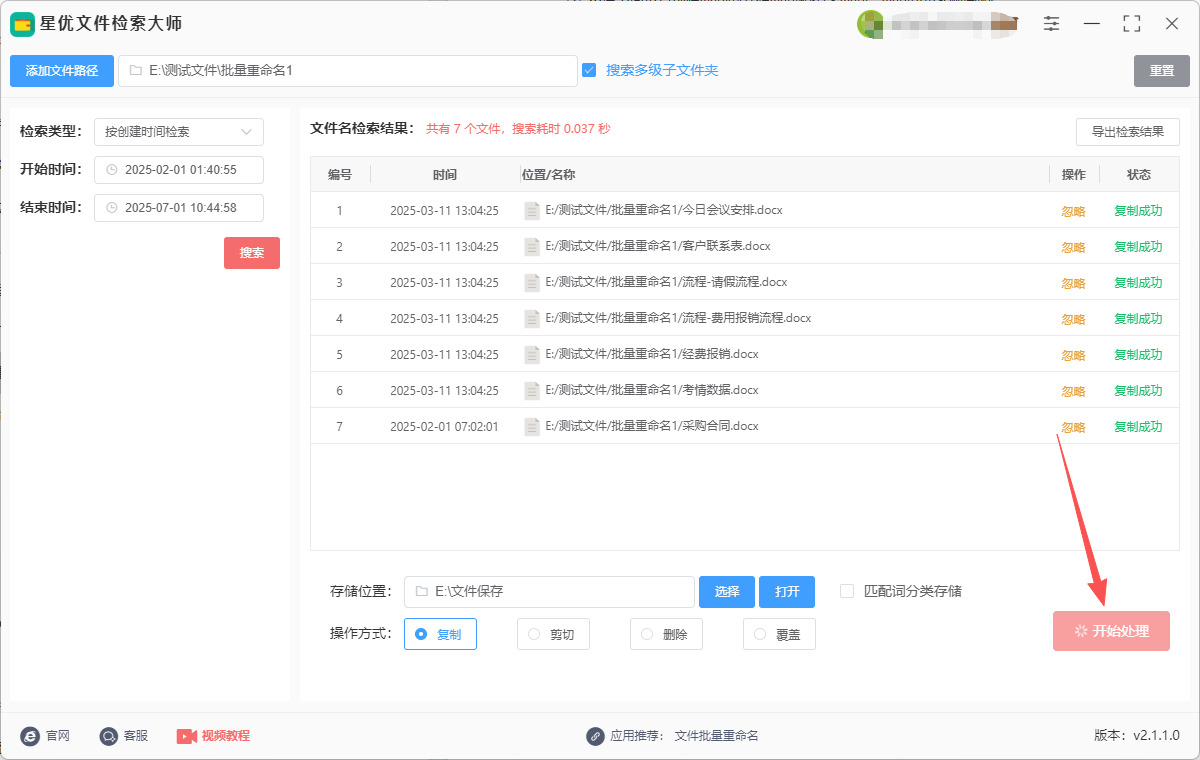1200x760 pixels.
Task: Click the 存储位置 path input field
Action: coord(555,592)
